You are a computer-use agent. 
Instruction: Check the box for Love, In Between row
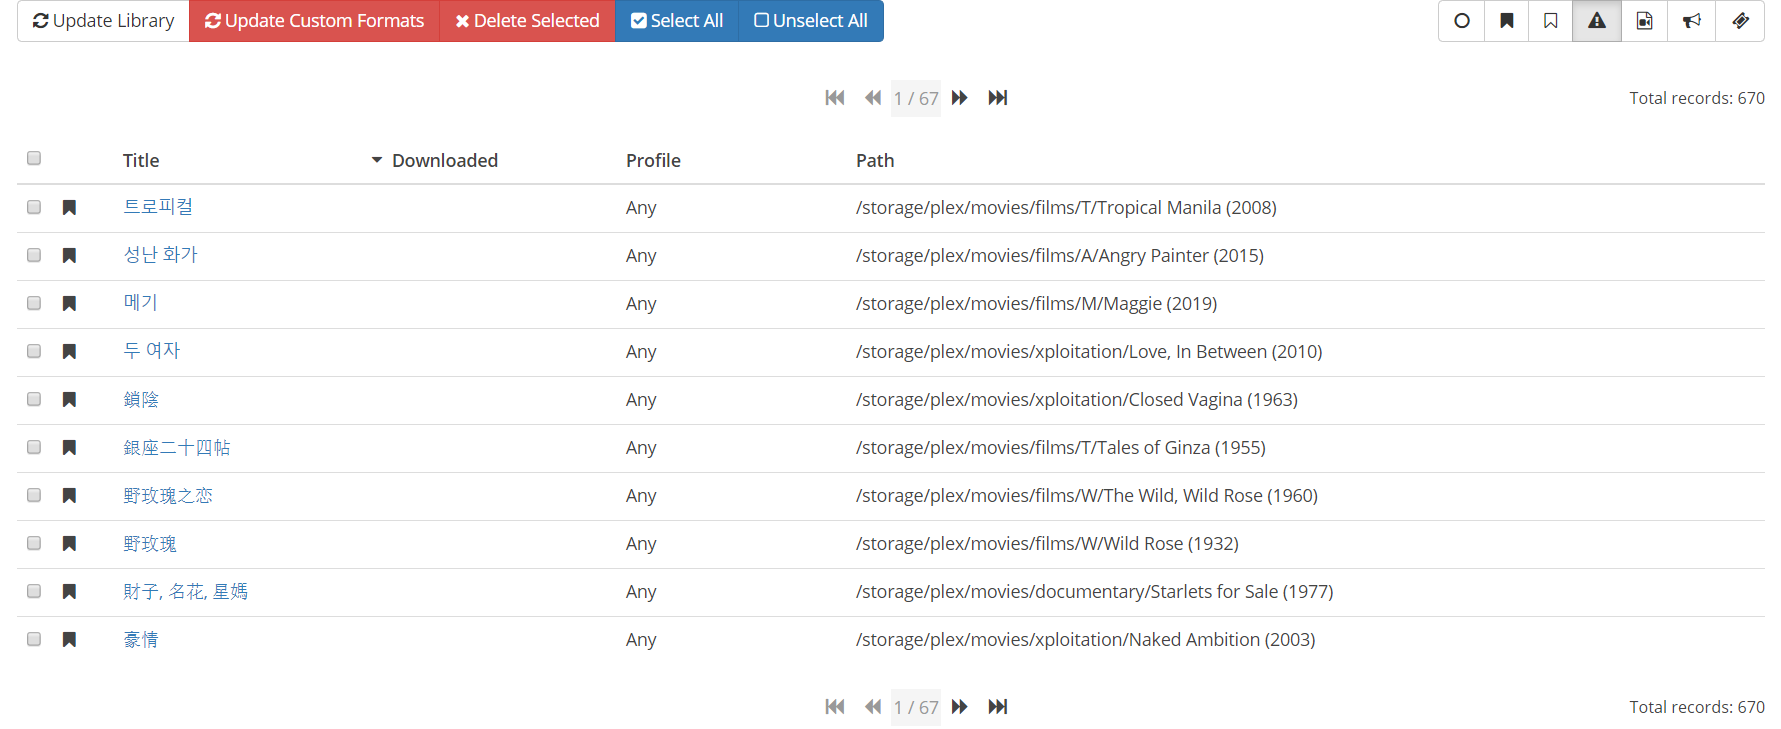click(34, 351)
